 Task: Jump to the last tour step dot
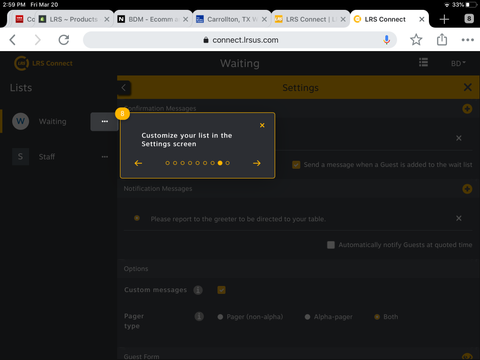pos(227,163)
